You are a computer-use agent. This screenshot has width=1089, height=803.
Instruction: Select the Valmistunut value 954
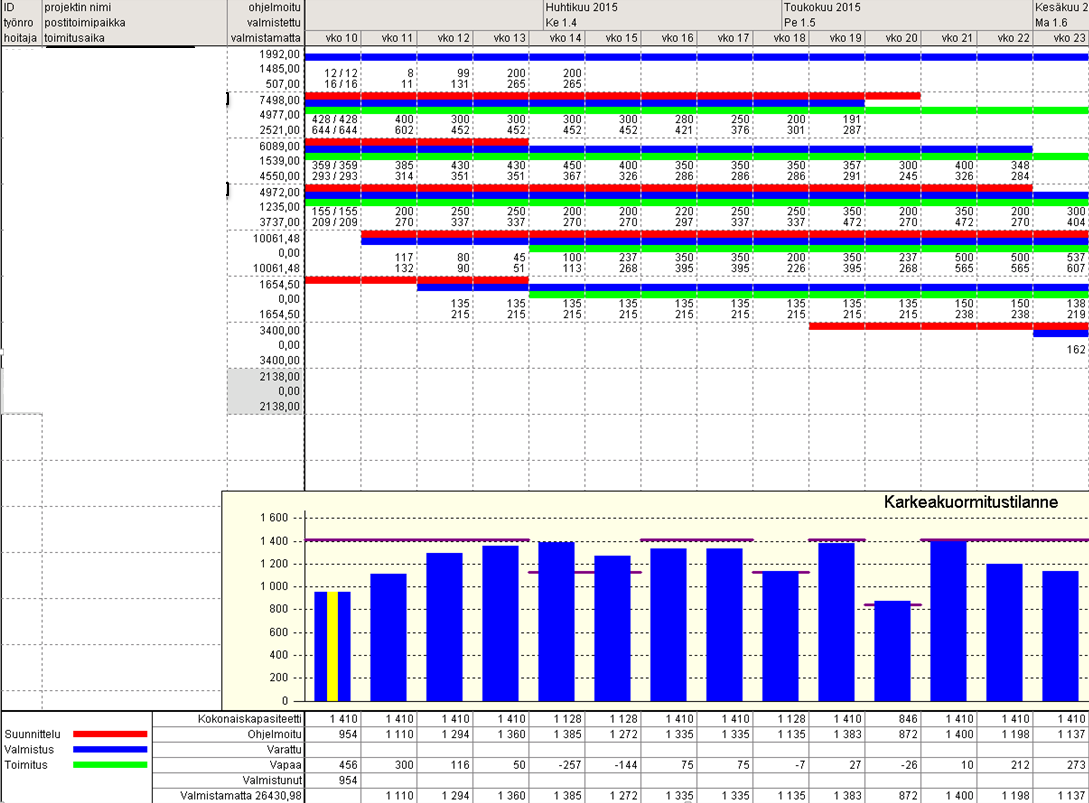click(x=348, y=780)
